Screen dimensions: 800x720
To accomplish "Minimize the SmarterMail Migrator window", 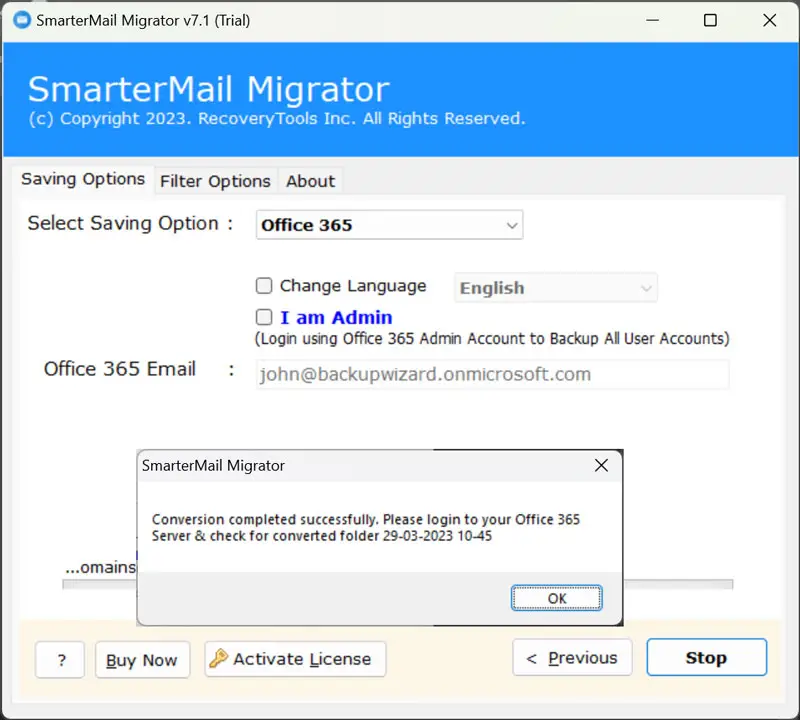I will [x=653, y=20].
